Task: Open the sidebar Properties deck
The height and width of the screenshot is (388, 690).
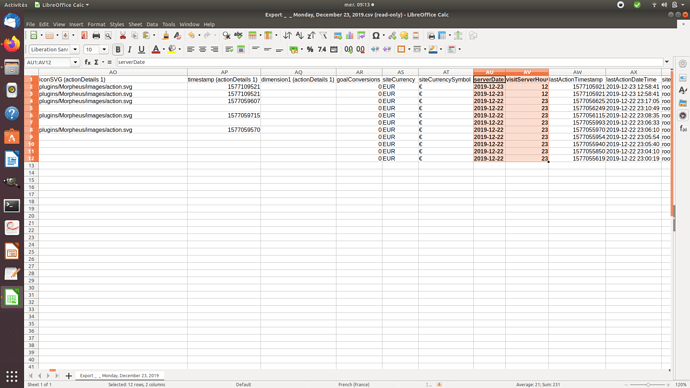Action: [683, 77]
